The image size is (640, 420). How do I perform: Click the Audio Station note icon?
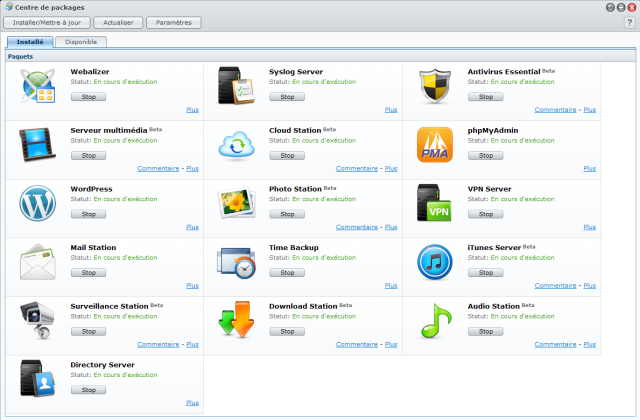(435, 321)
